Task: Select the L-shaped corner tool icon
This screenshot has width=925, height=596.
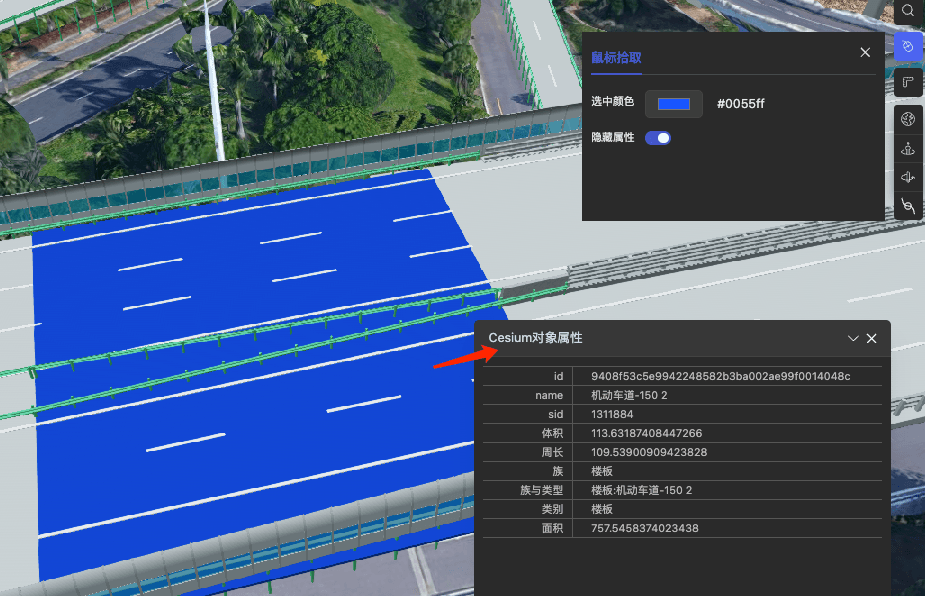Action: pos(908,82)
